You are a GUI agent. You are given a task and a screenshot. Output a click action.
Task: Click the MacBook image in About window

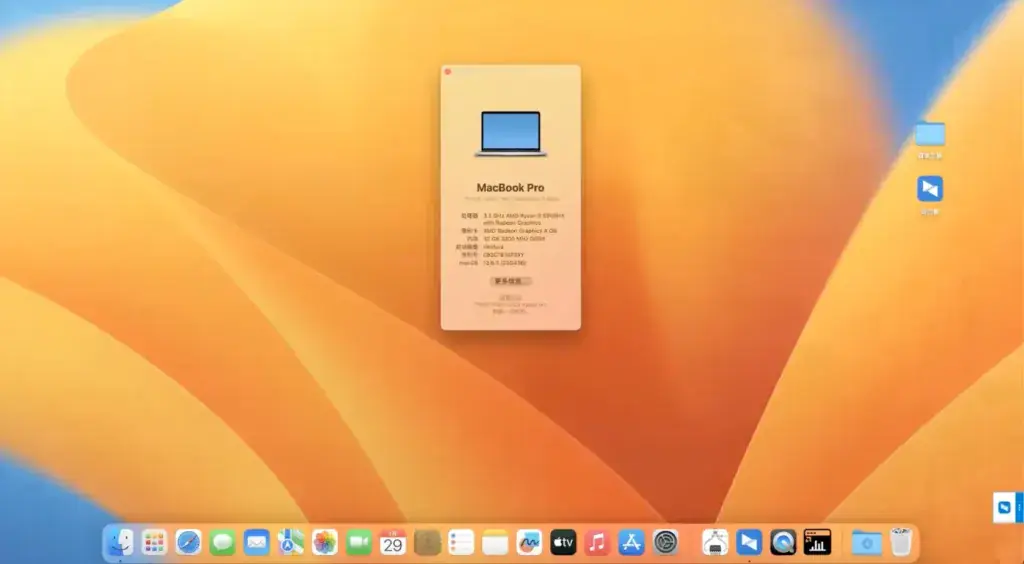[x=511, y=134]
